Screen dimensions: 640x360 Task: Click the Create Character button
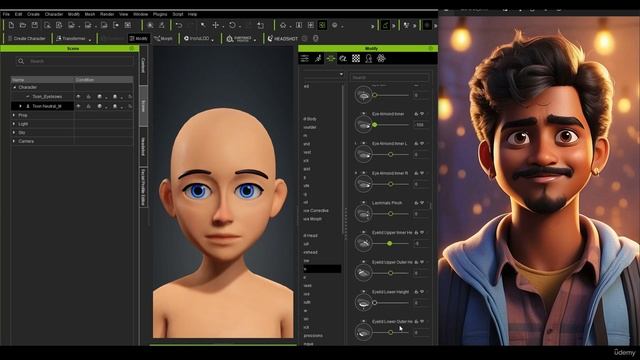coord(27,38)
